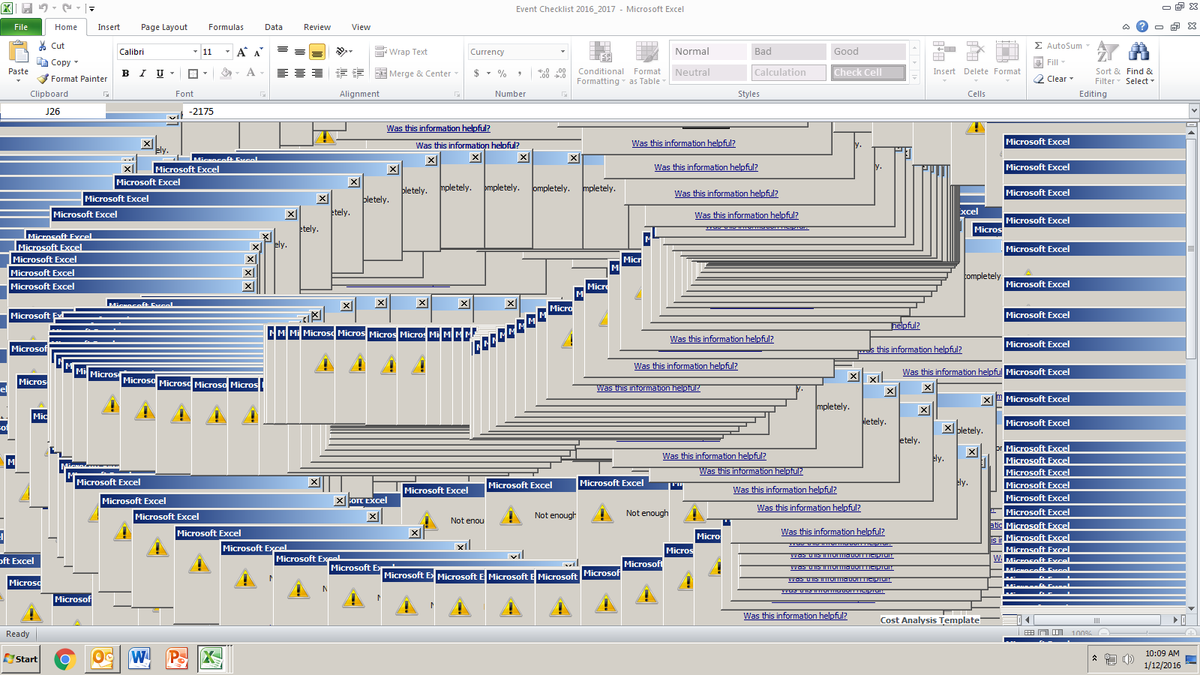The image size is (1200, 675).
Task: Open the font size dropdown showing 11
Action: click(x=228, y=51)
